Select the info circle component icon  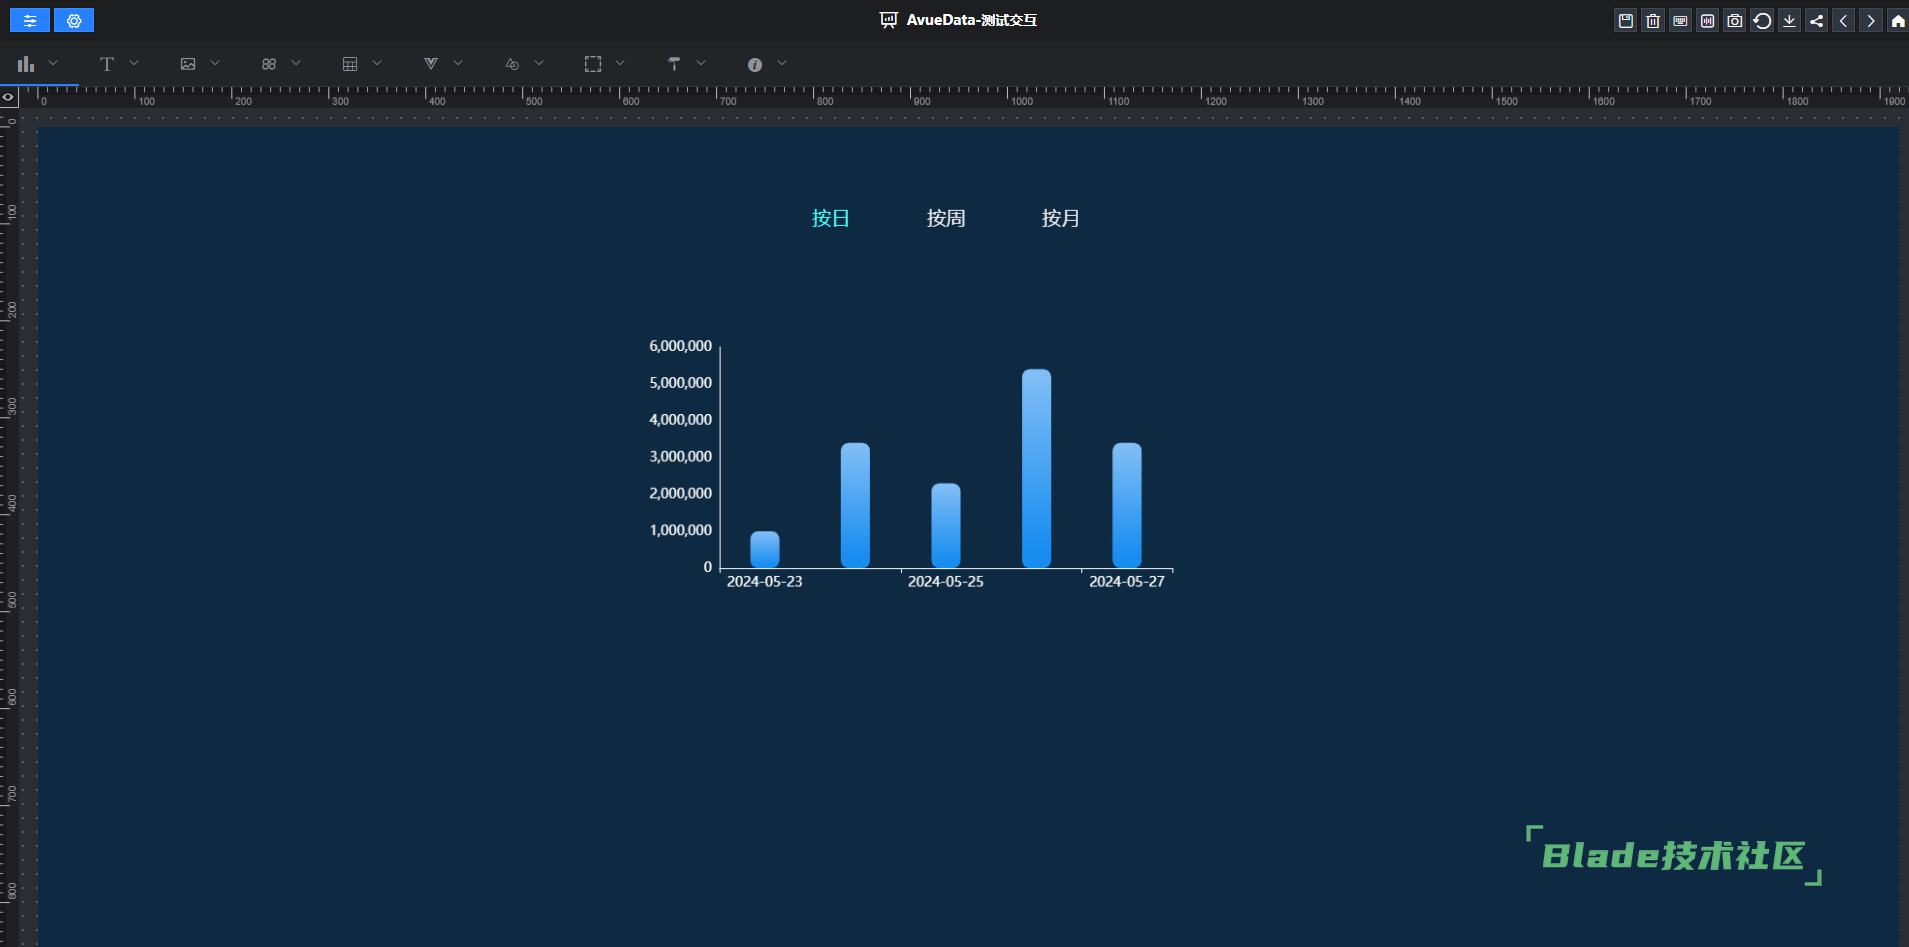point(755,64)
